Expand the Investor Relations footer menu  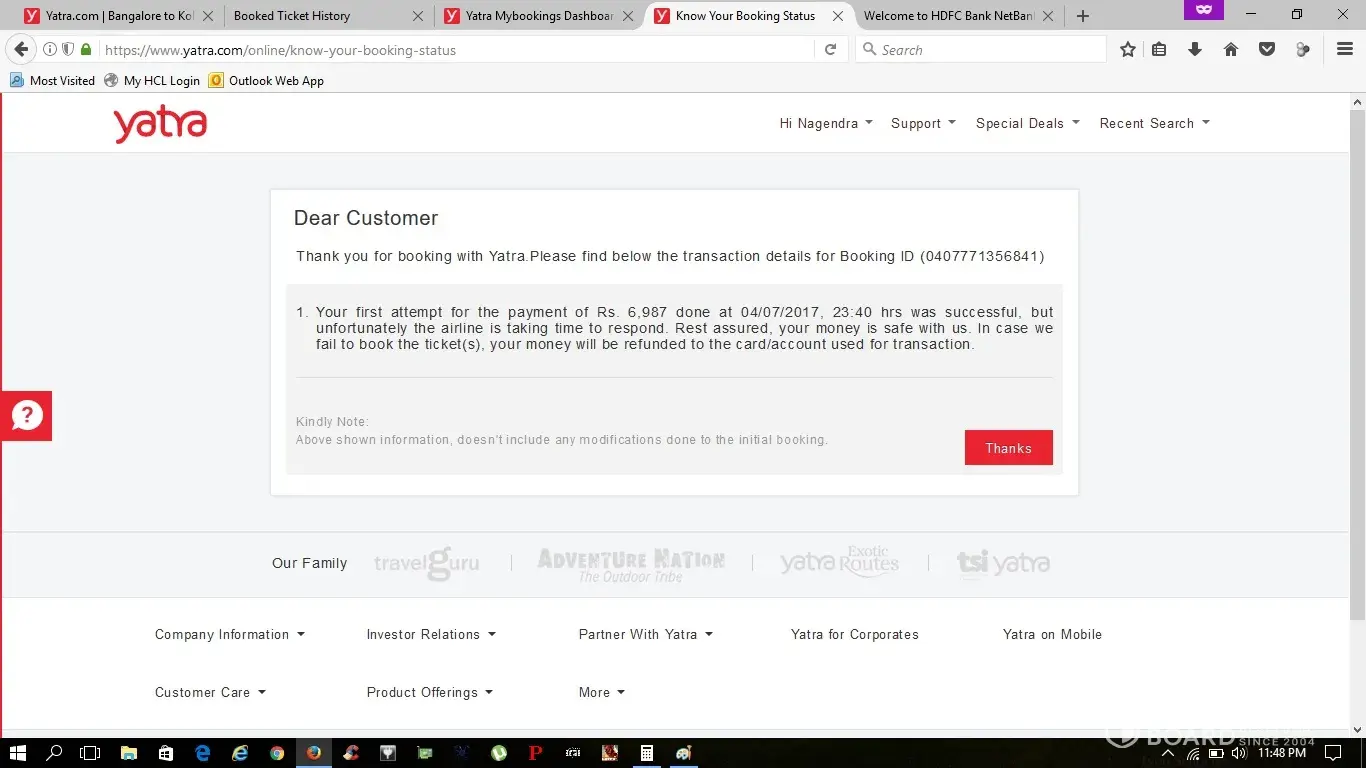click(x=431, y=634)
